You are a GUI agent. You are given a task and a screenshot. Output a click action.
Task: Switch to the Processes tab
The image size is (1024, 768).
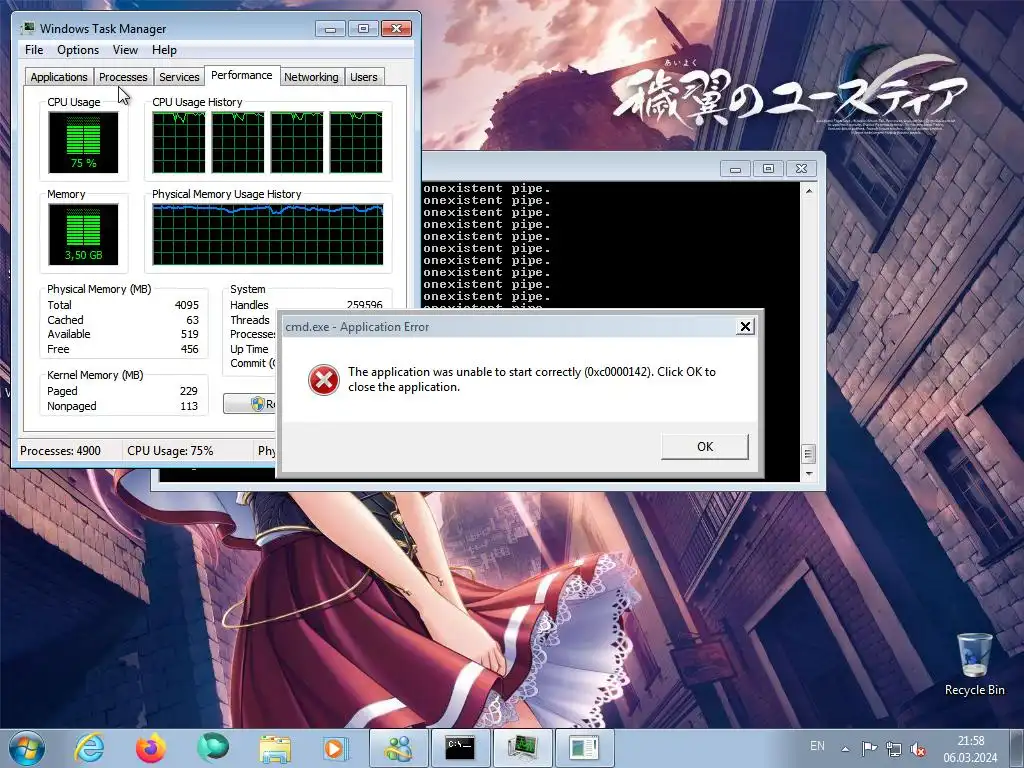[x=123, y=77]
